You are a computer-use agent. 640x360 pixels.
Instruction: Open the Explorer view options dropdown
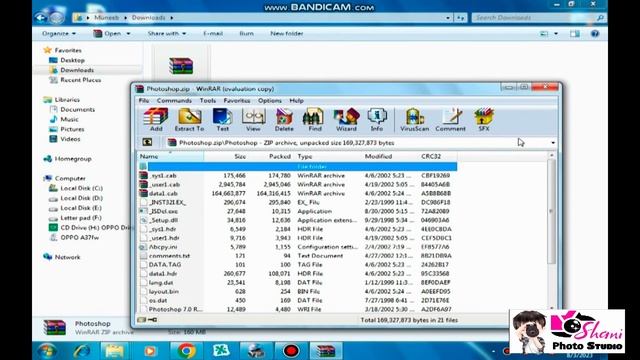tap(556, 33)
